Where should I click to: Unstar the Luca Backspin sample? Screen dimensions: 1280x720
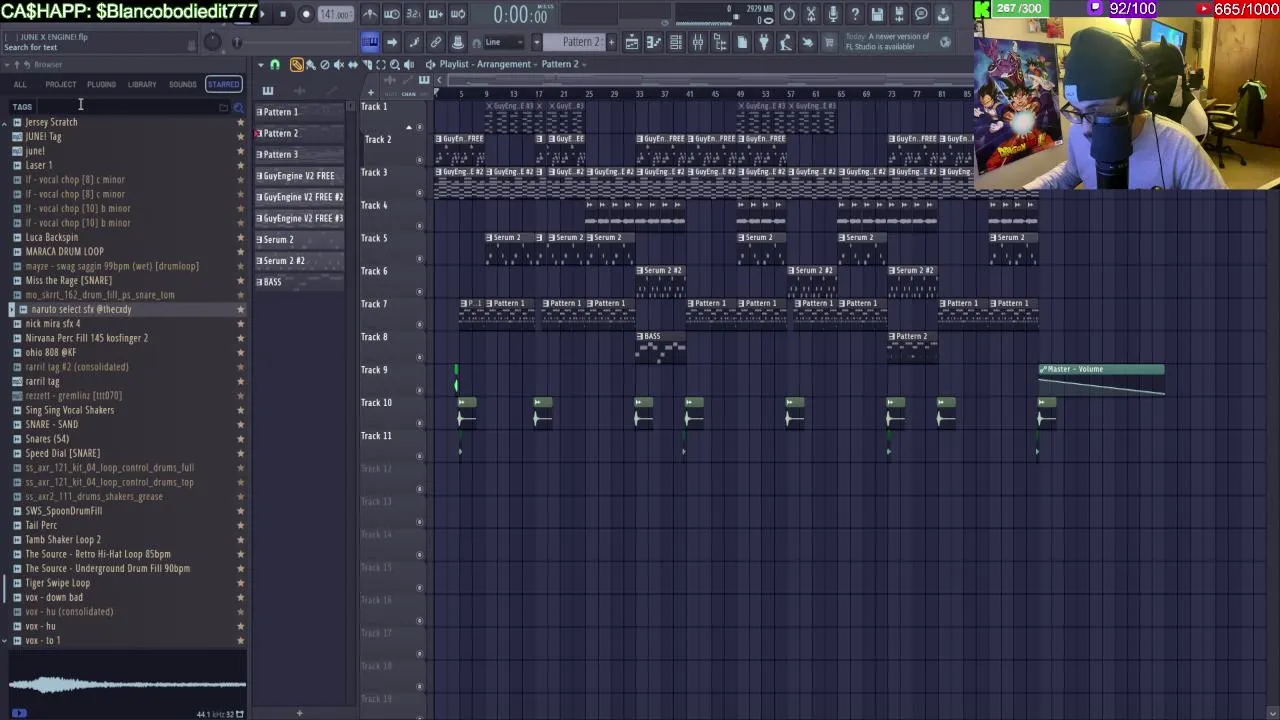240,237
